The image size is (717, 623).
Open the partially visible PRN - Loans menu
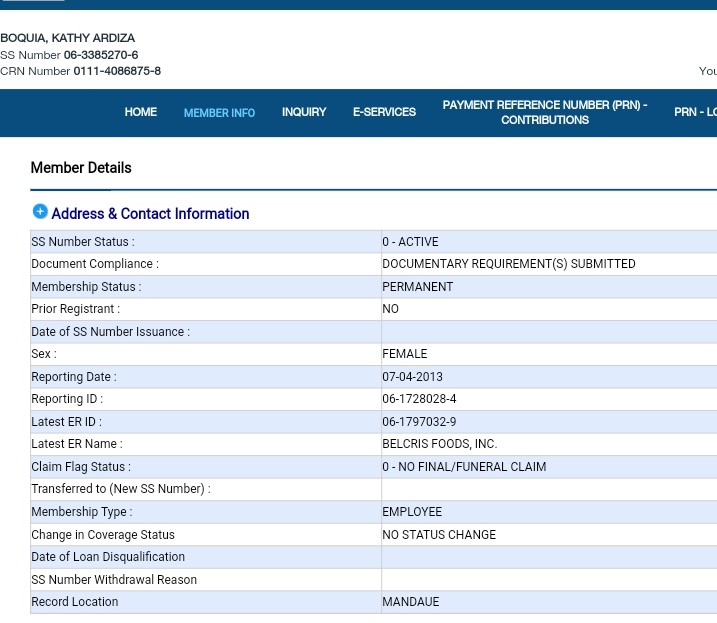pos(694,112)
